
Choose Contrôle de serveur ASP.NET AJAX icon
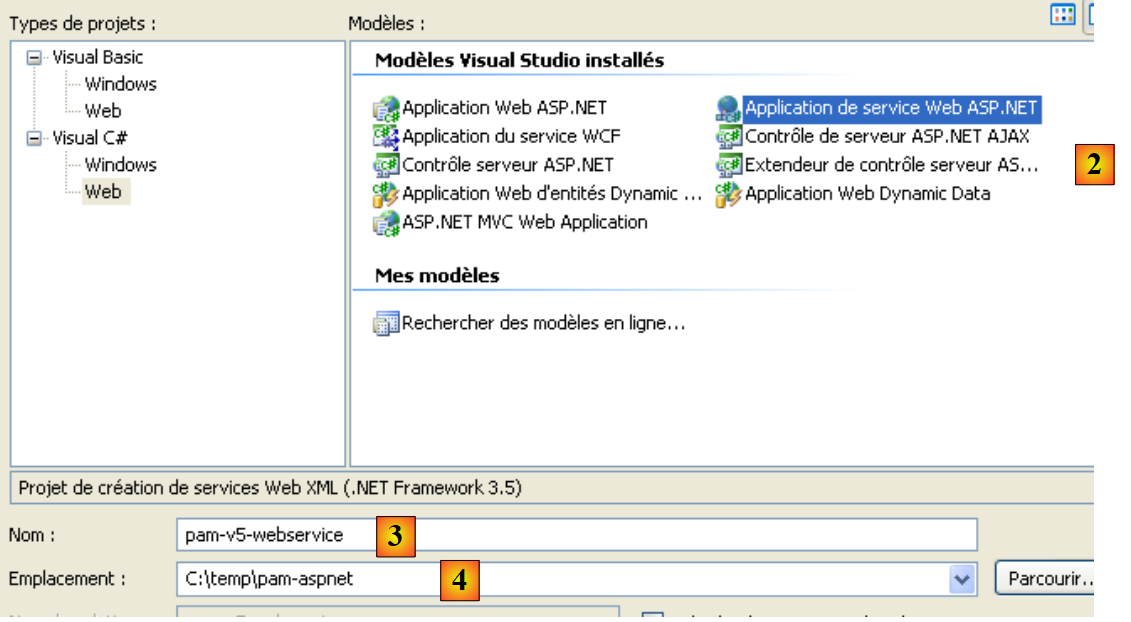point(729,136)
